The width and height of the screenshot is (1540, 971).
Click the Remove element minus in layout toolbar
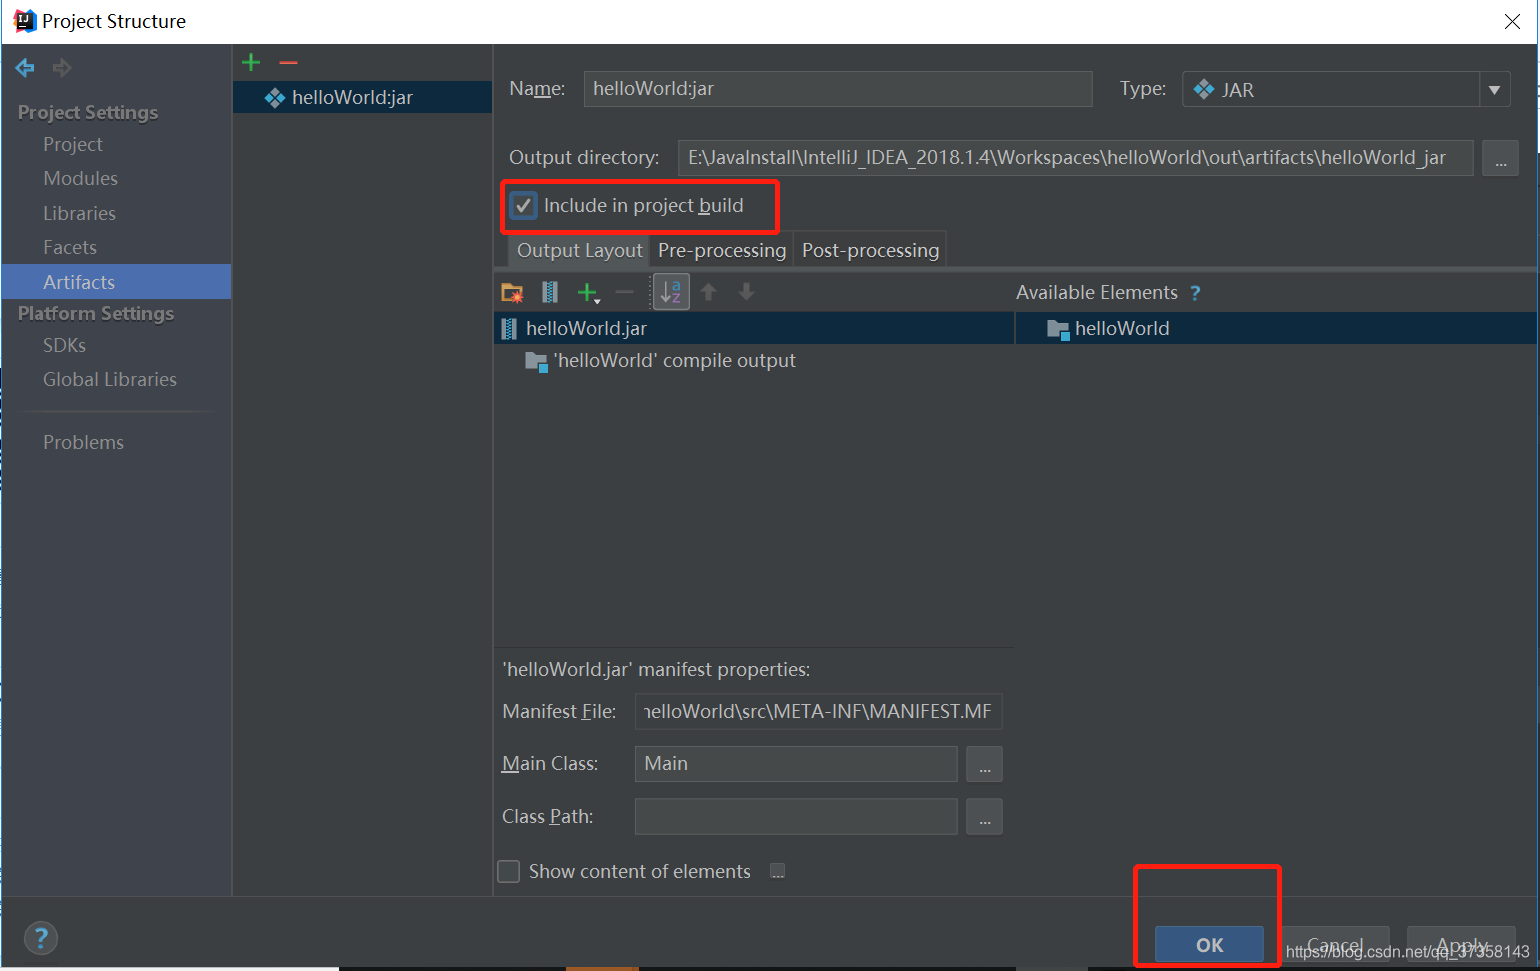click(625, 292)
